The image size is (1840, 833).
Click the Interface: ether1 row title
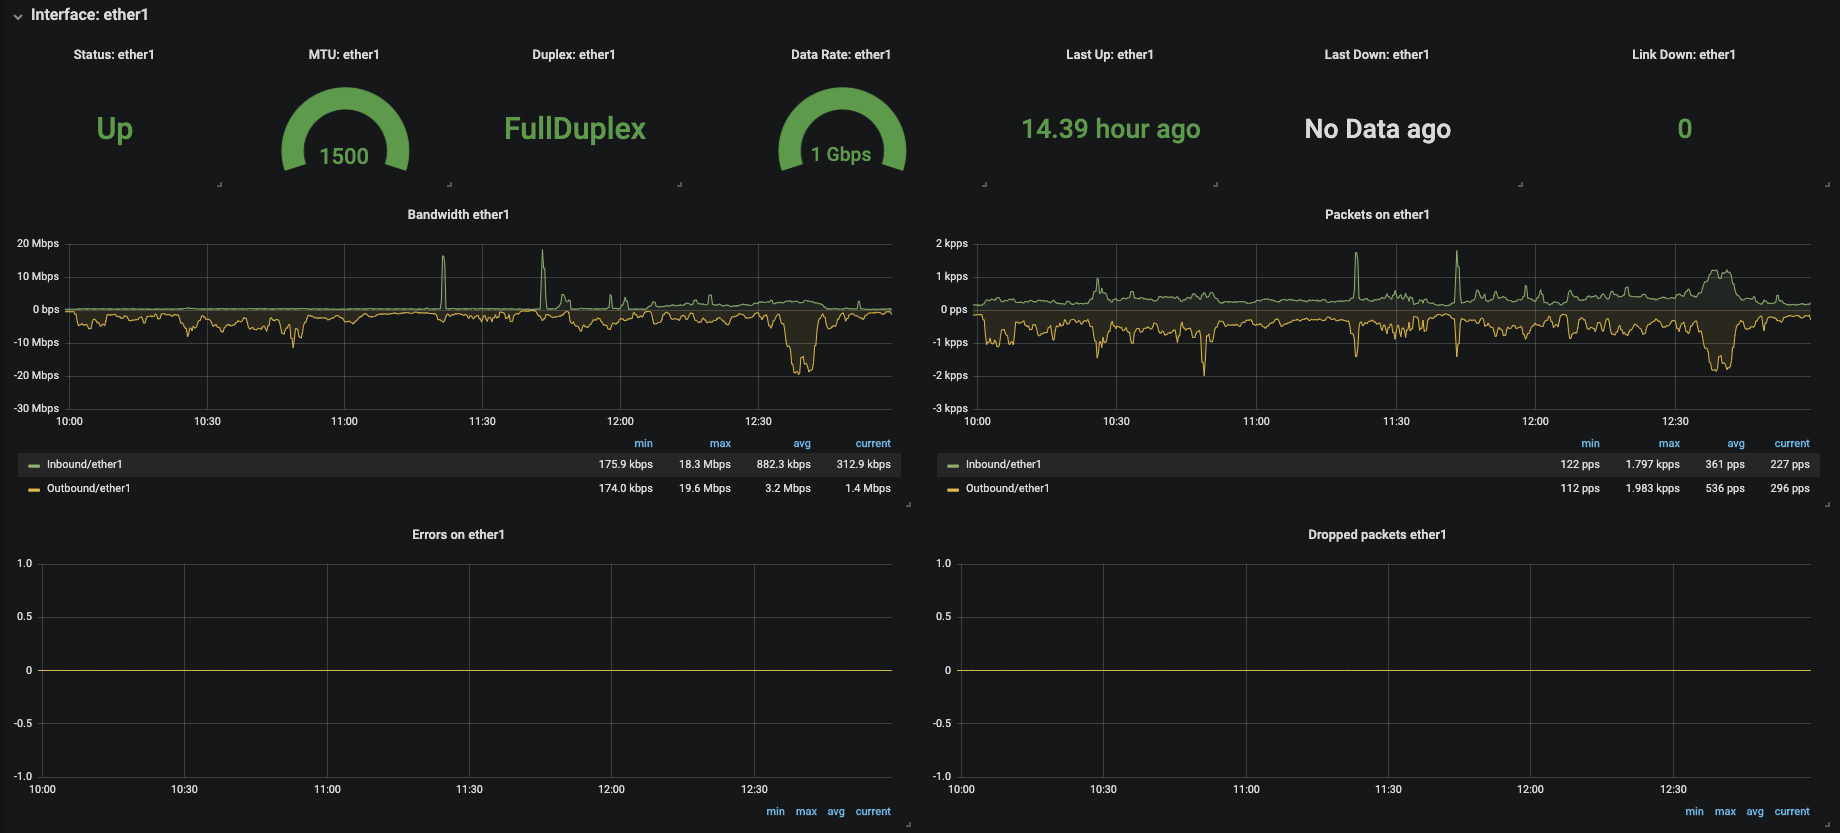[89, 15]
